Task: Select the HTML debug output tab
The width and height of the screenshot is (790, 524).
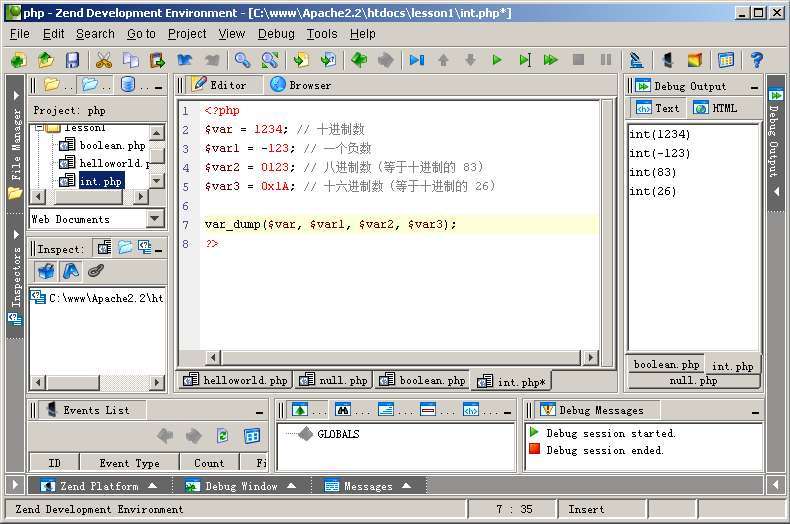Action: pos(715,108)
